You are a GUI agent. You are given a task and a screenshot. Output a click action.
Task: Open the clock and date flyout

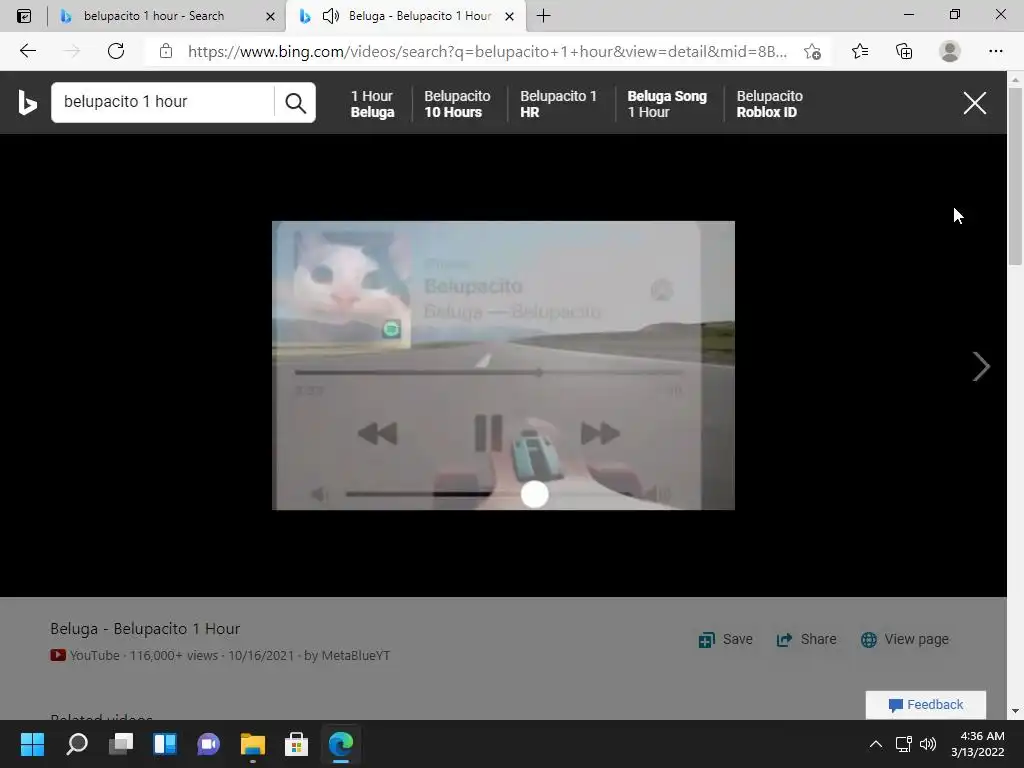point(978,744)
